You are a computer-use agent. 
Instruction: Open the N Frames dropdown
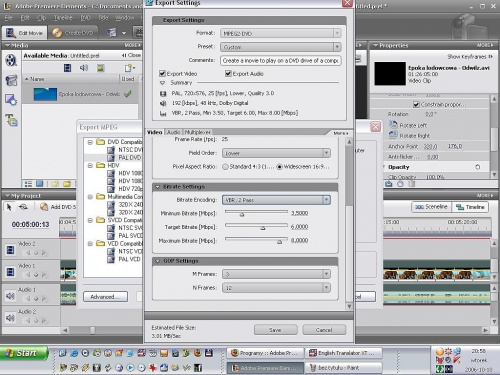pyautogui.click(x=276, y=288)
